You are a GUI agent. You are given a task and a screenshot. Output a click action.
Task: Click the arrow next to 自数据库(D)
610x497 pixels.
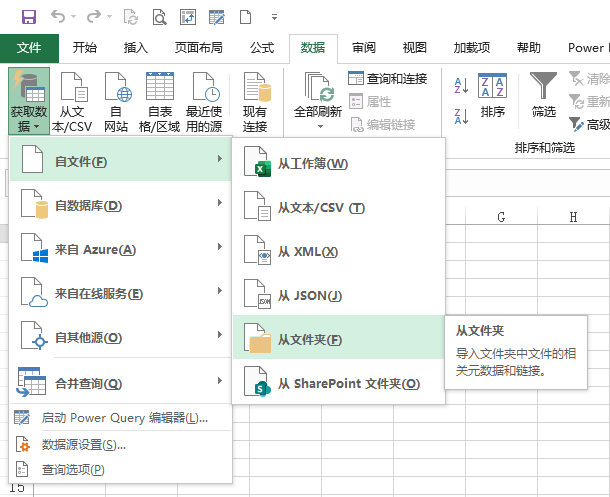[220, 203]
